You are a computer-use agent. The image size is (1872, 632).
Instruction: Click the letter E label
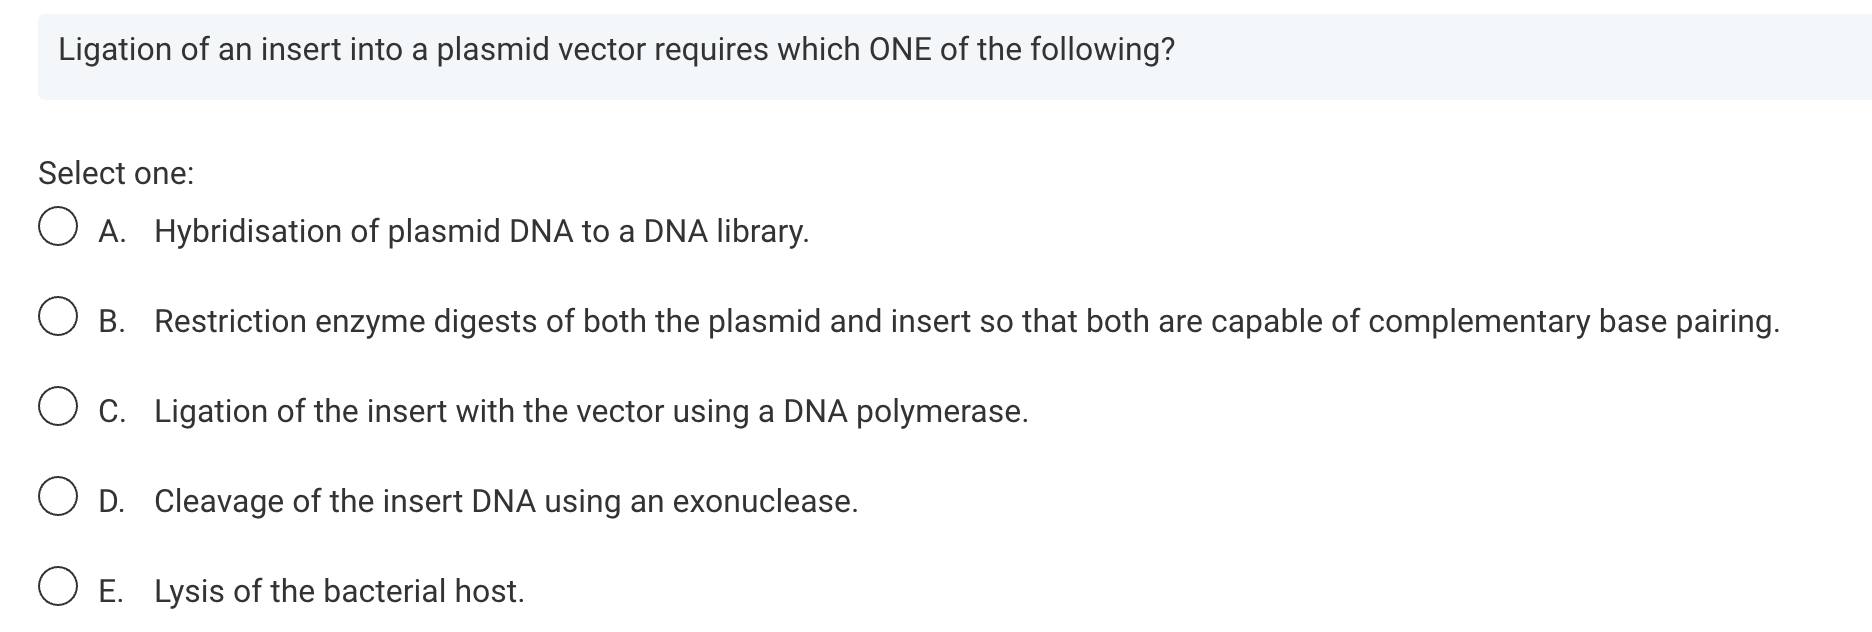coord(110,591)
